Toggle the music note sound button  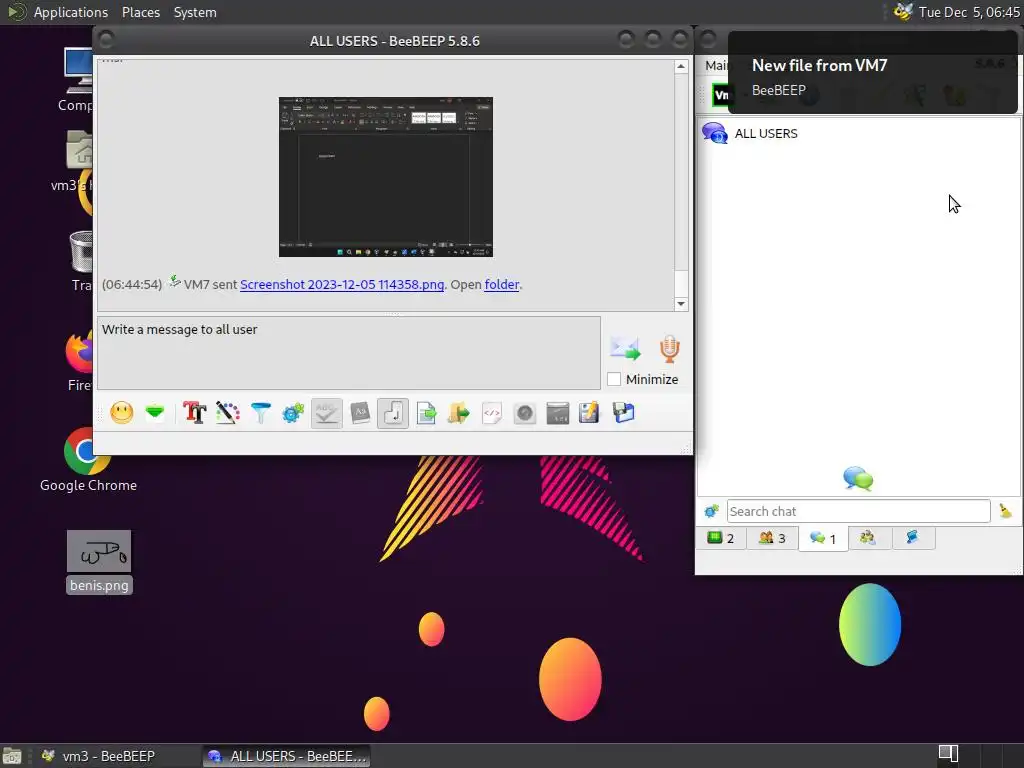392,413
